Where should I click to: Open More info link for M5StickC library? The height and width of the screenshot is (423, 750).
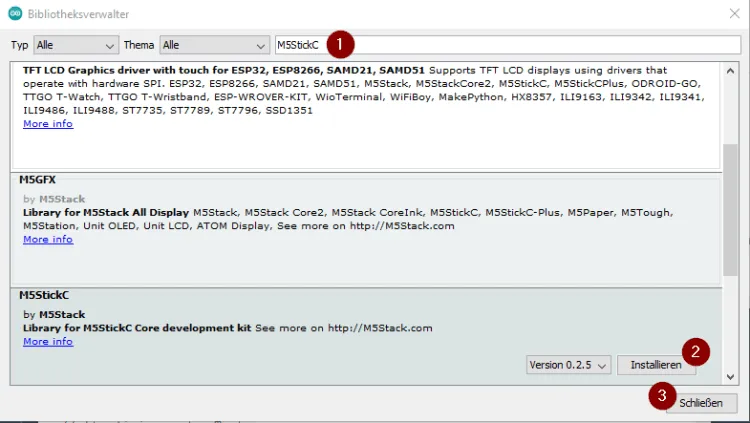click(x=48, y=342)
